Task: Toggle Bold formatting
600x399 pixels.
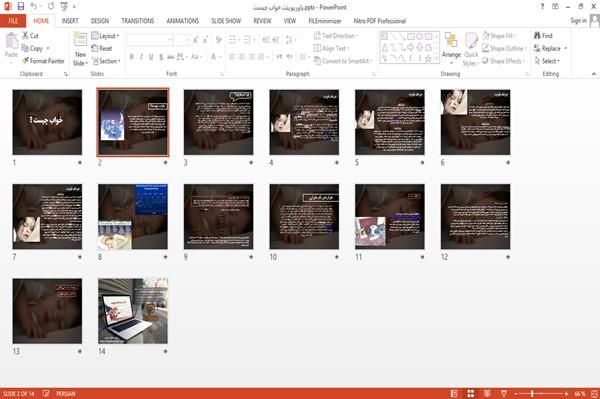Action: click(x=132, y=57)
